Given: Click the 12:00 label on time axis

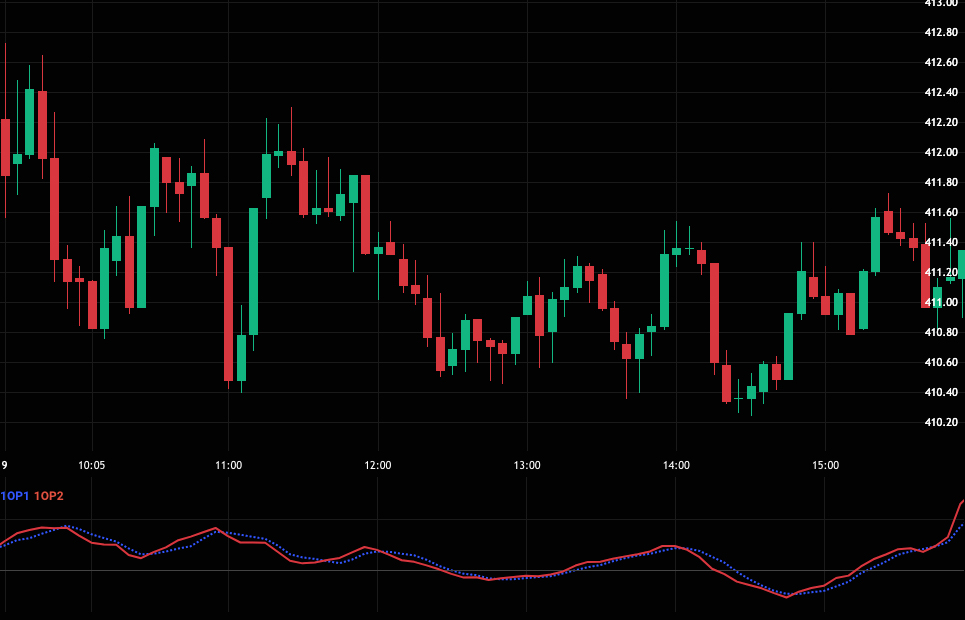Looking at the screenshot, I should [x=378, y=465].
